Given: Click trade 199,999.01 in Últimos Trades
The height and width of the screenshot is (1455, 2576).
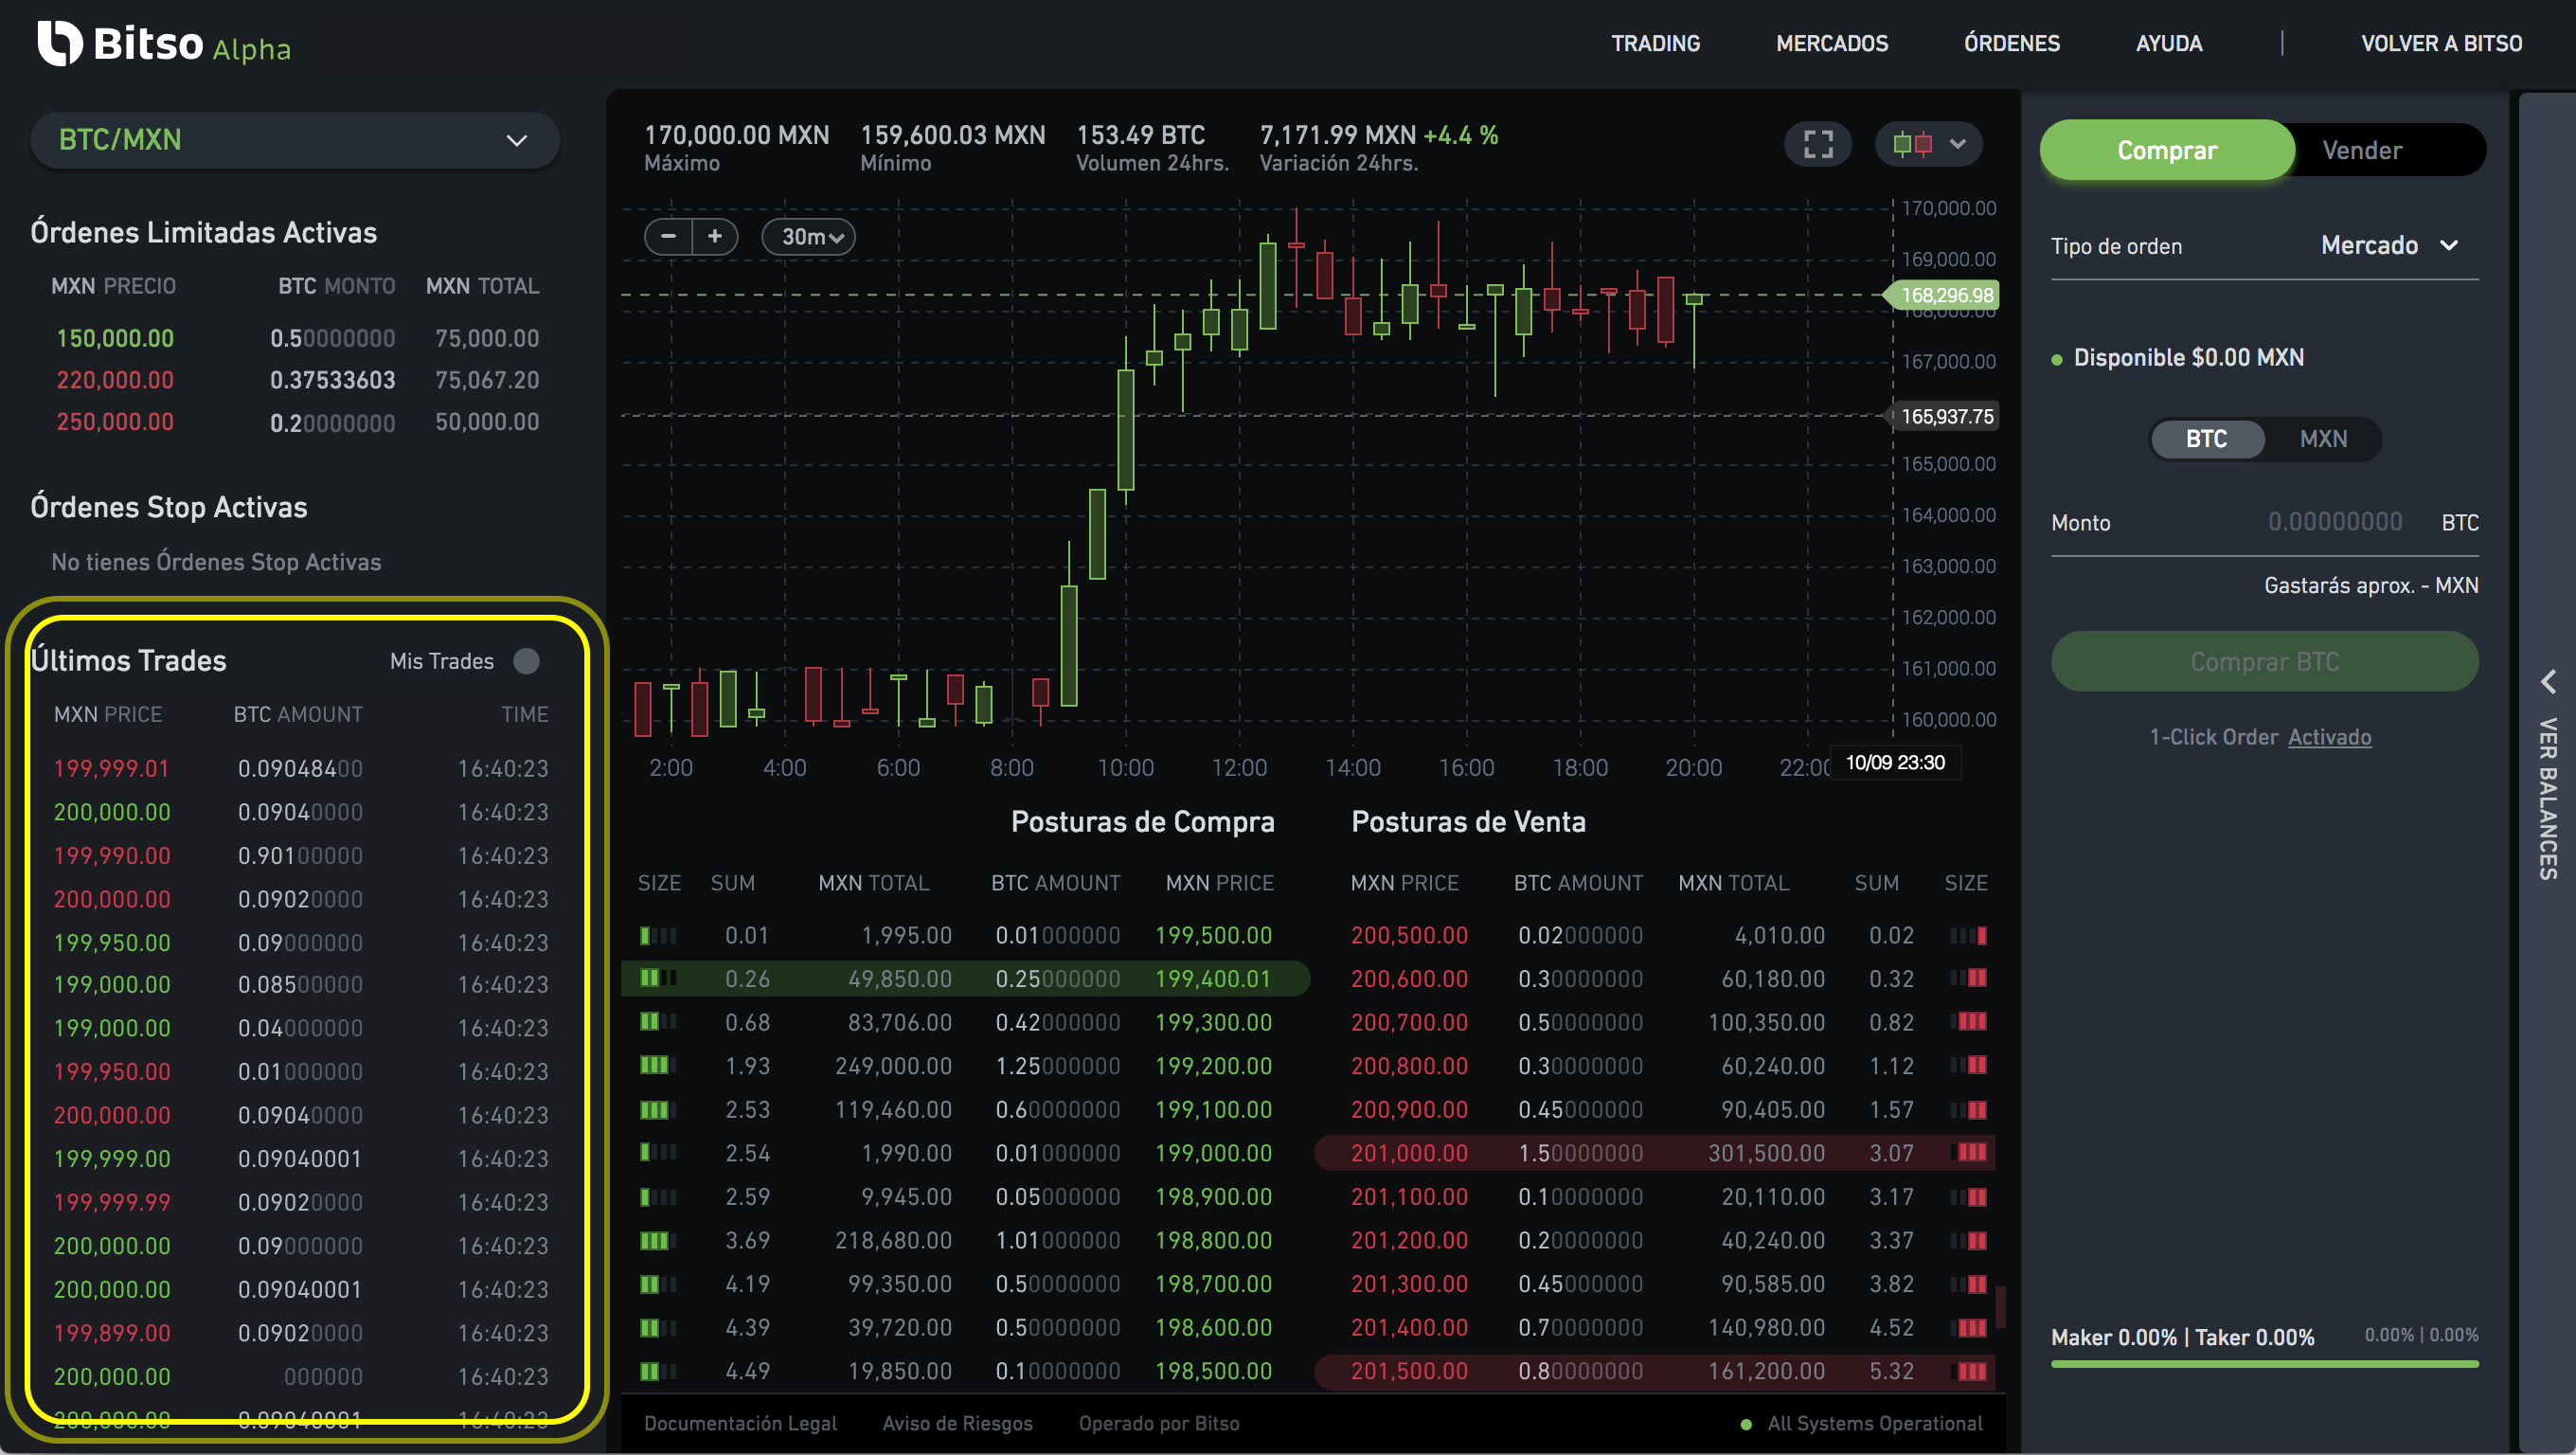Looking at the screenshot, I should [x=300, y=768].
